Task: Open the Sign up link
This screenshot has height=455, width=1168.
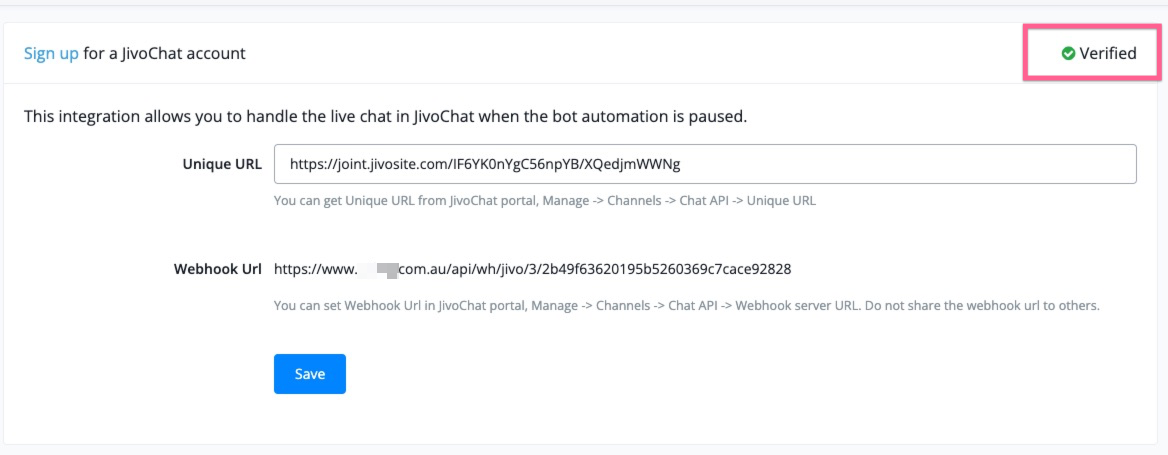Action: 51,54
